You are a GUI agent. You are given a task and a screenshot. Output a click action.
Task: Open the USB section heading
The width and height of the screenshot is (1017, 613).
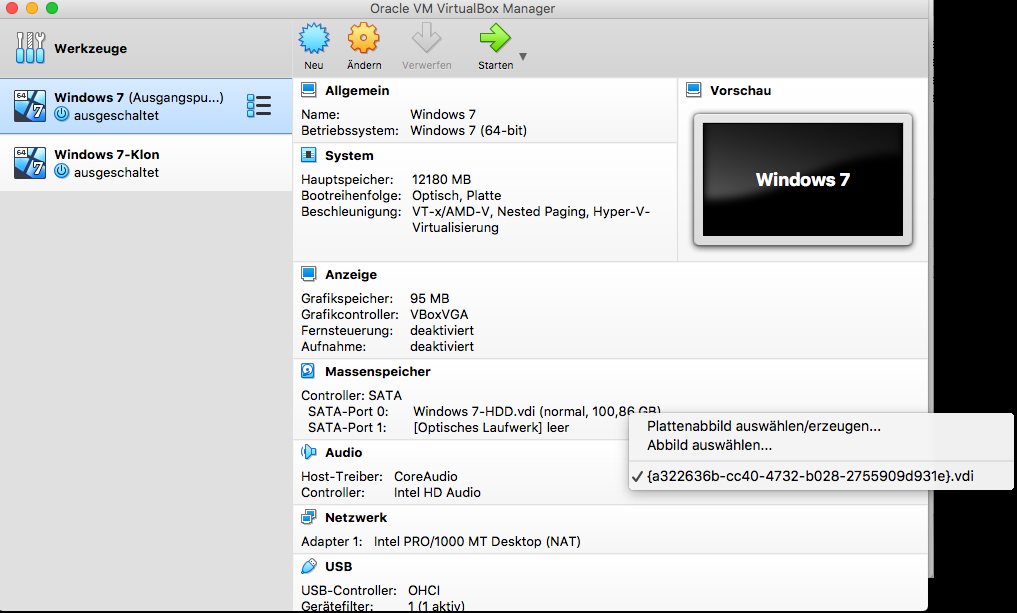pos(339,566)
